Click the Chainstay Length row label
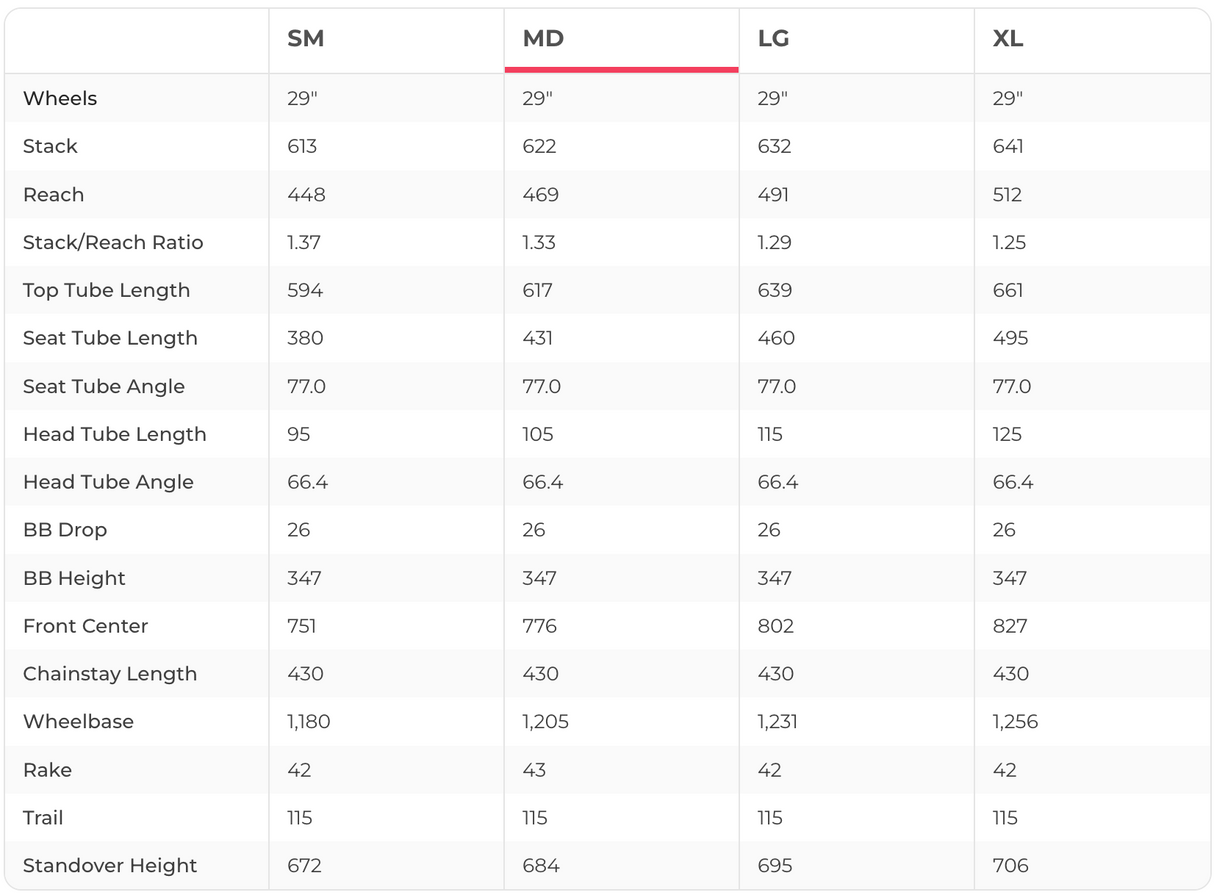 (110, 674)
